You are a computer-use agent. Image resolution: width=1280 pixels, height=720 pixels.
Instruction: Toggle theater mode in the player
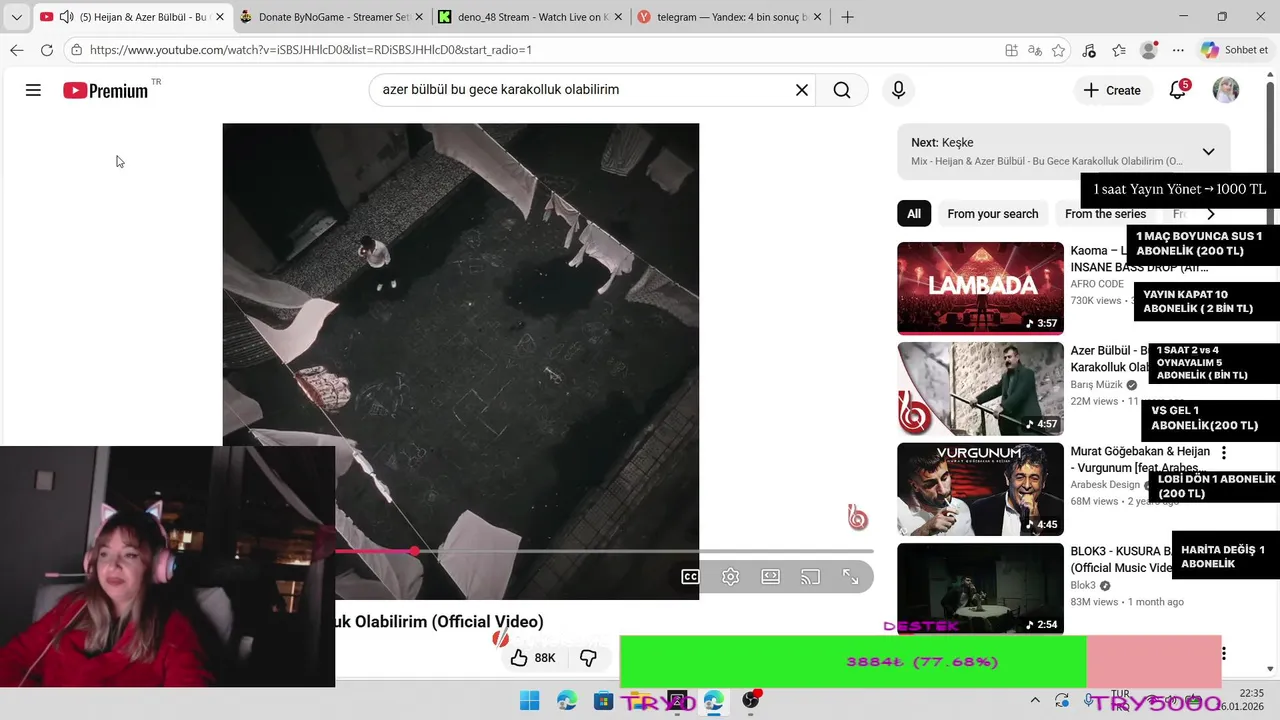(770, 577)
